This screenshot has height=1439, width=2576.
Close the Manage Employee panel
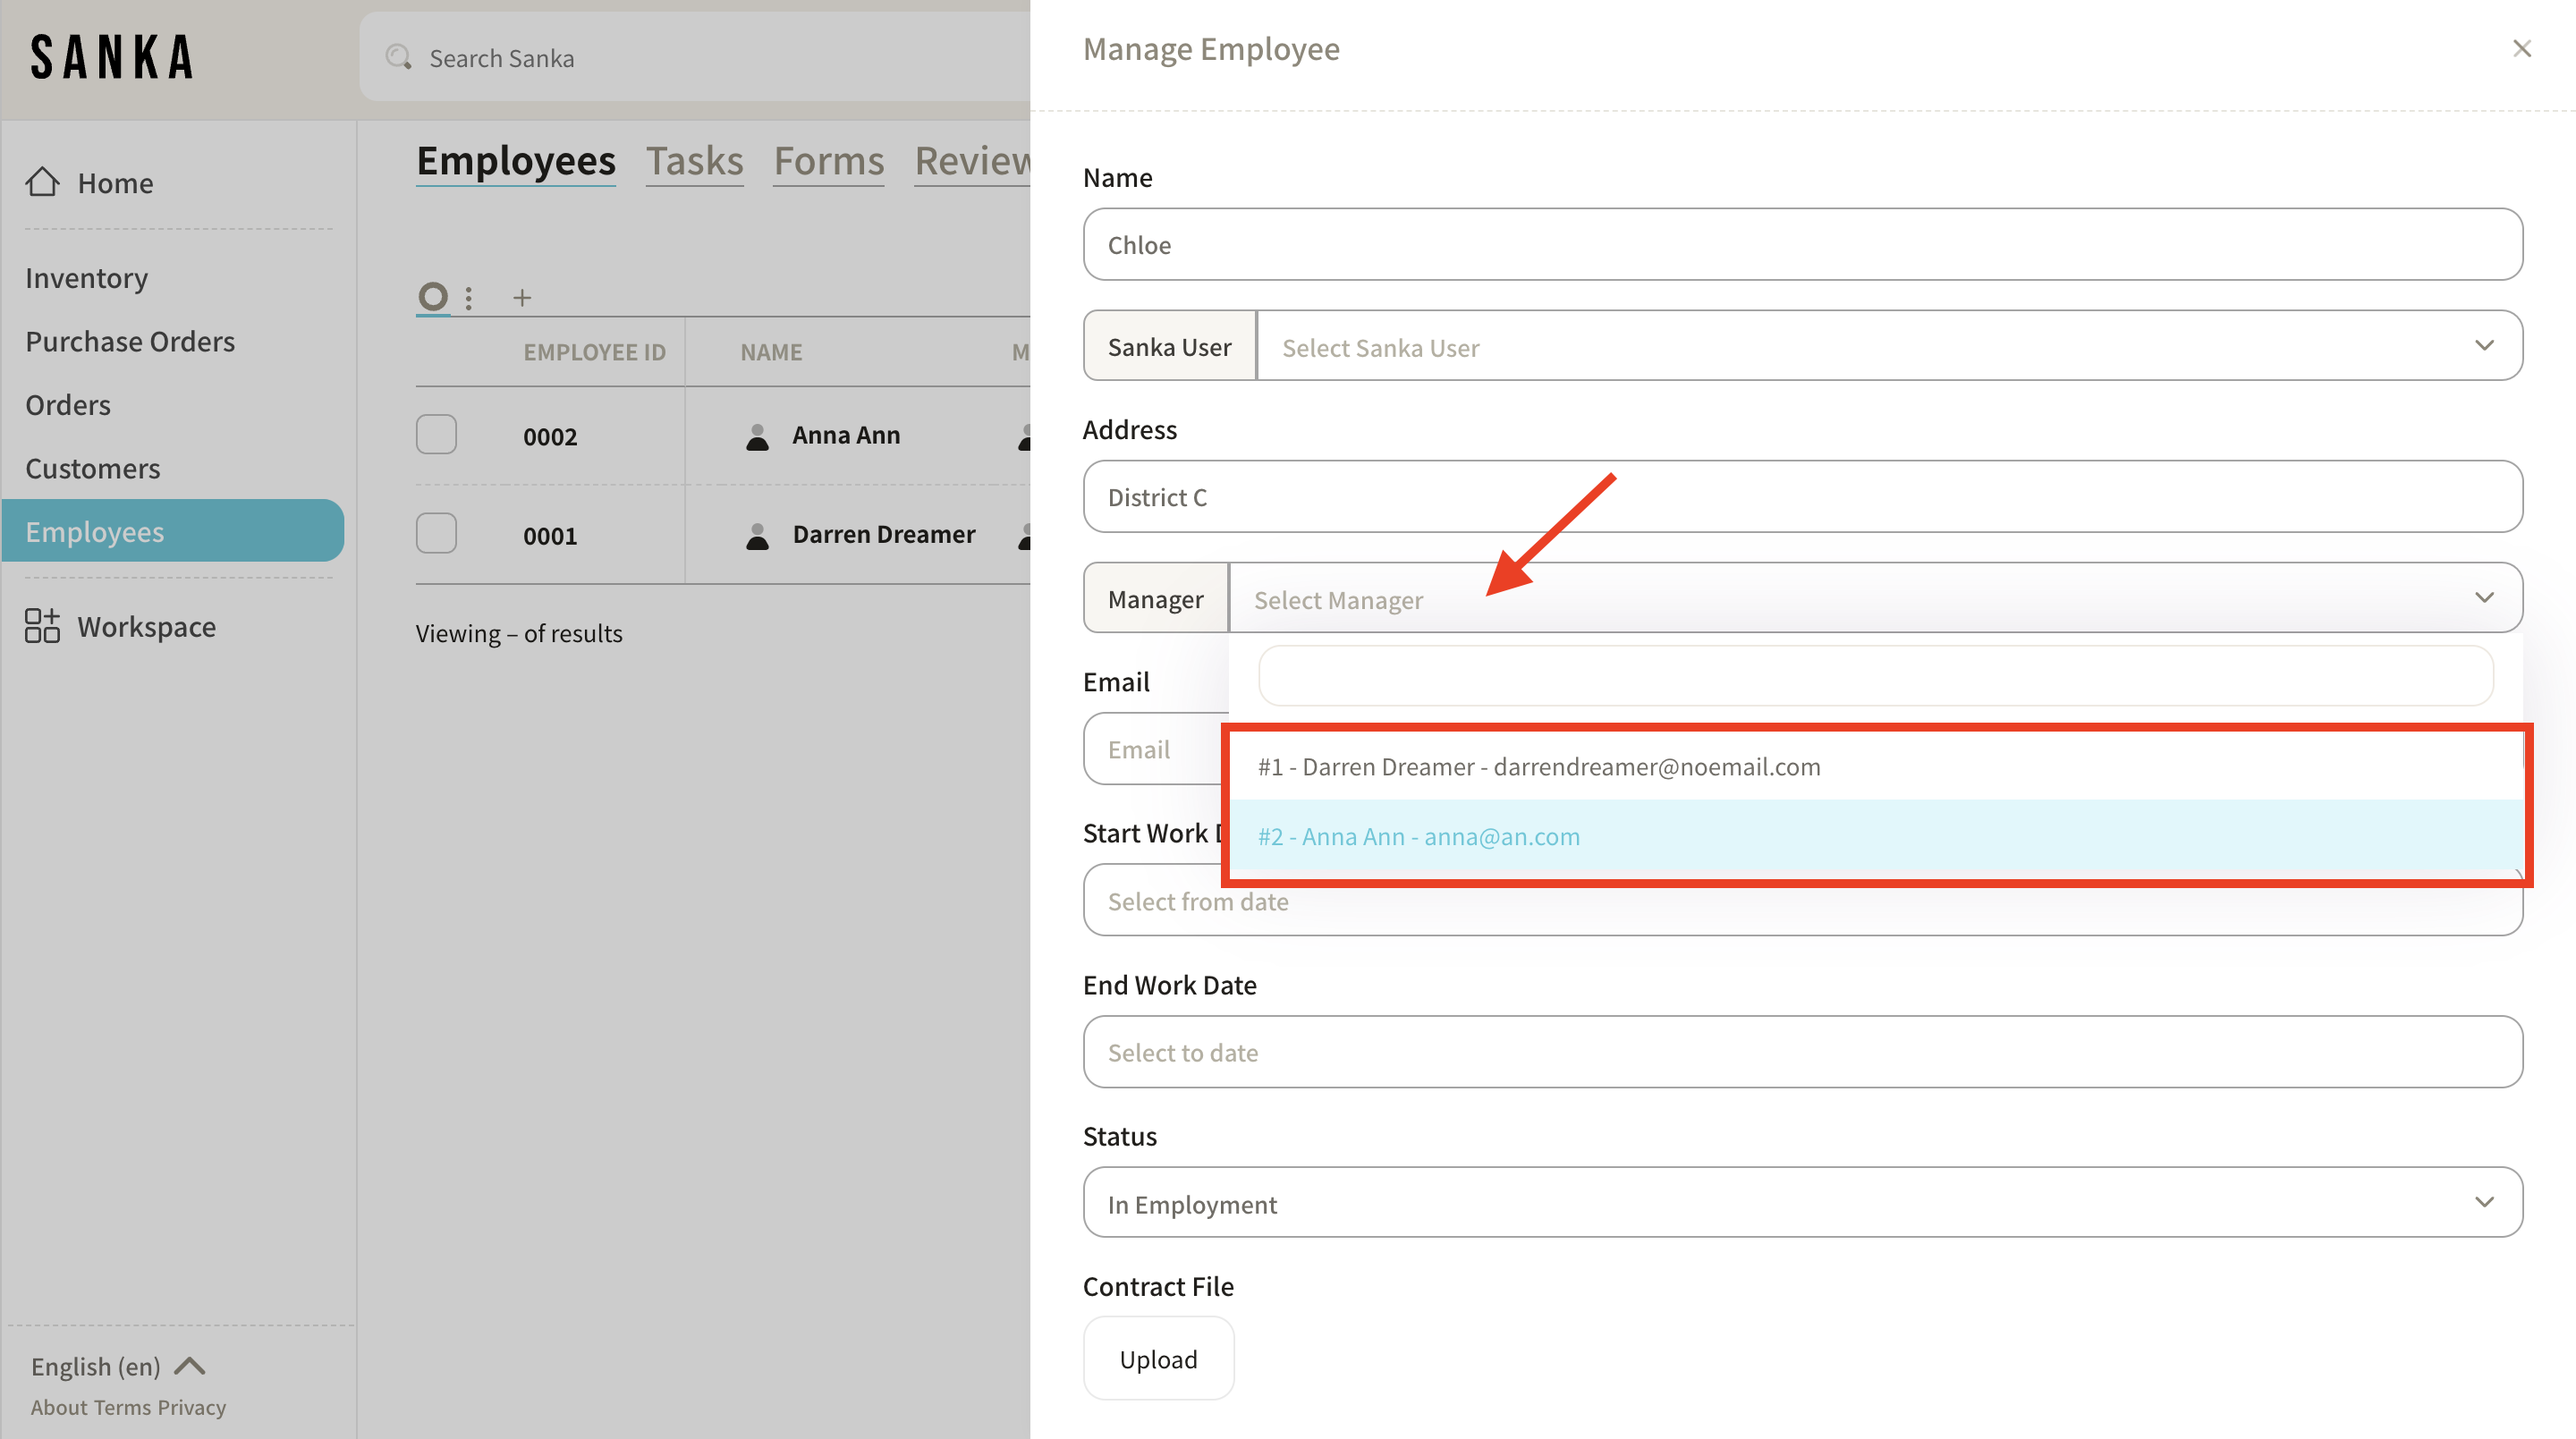(x=2522, y=49)
